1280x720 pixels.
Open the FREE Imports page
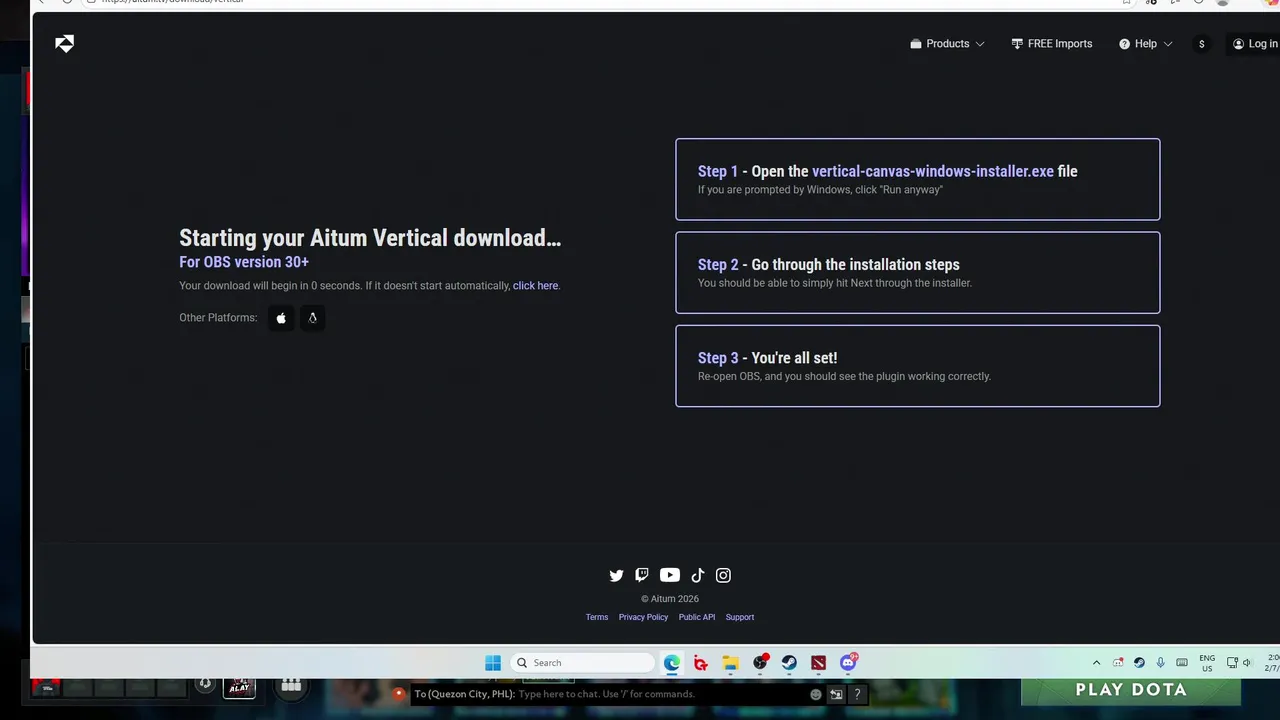[x=1051, y=44]
